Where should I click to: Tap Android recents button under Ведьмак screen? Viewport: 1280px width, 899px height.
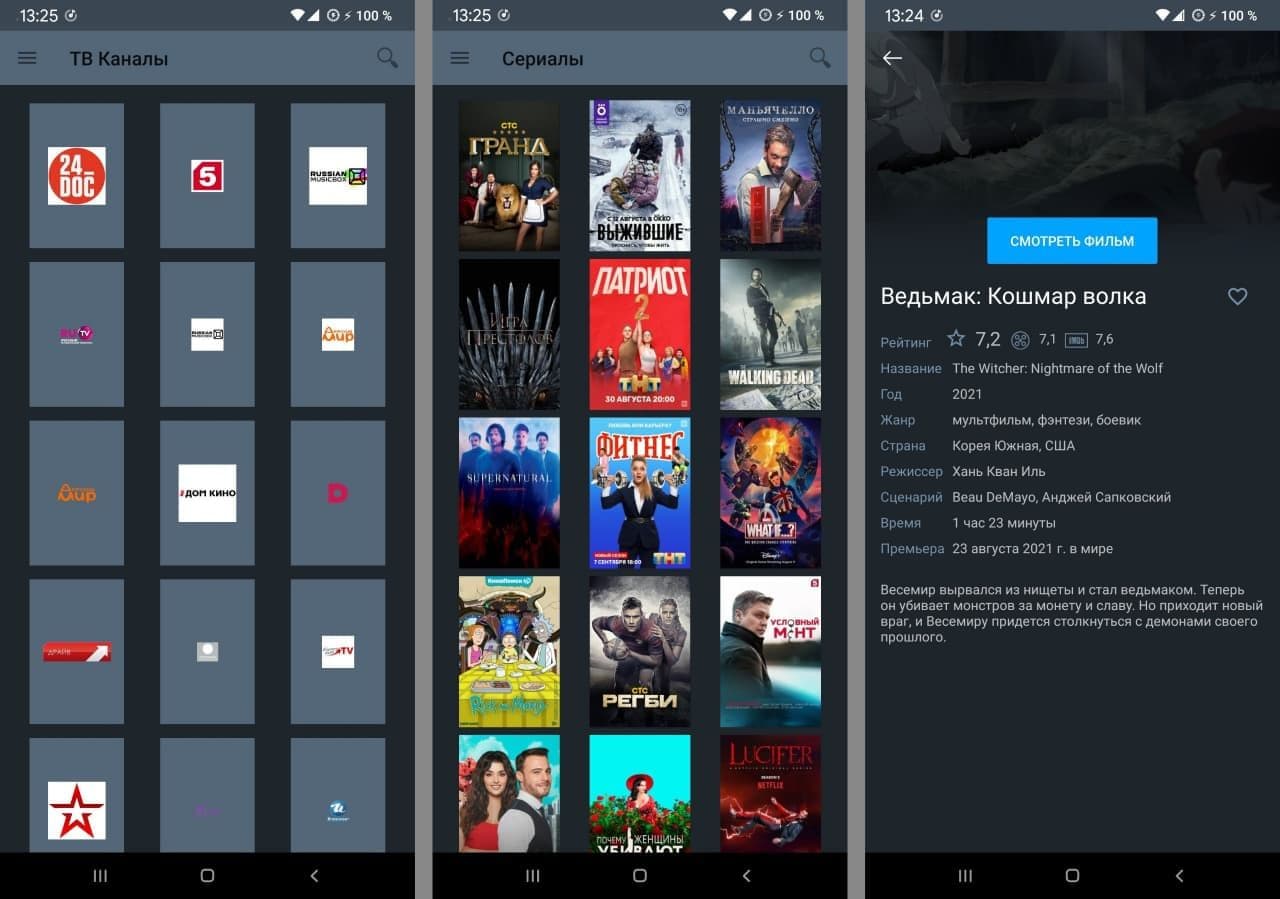[965, 876]
